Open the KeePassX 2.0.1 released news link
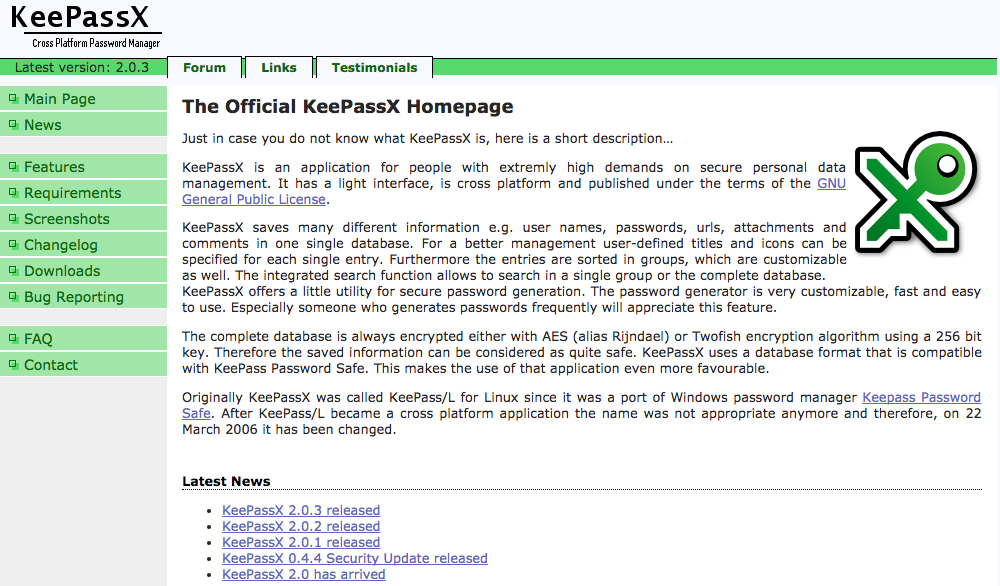 [x=301, y=542]
